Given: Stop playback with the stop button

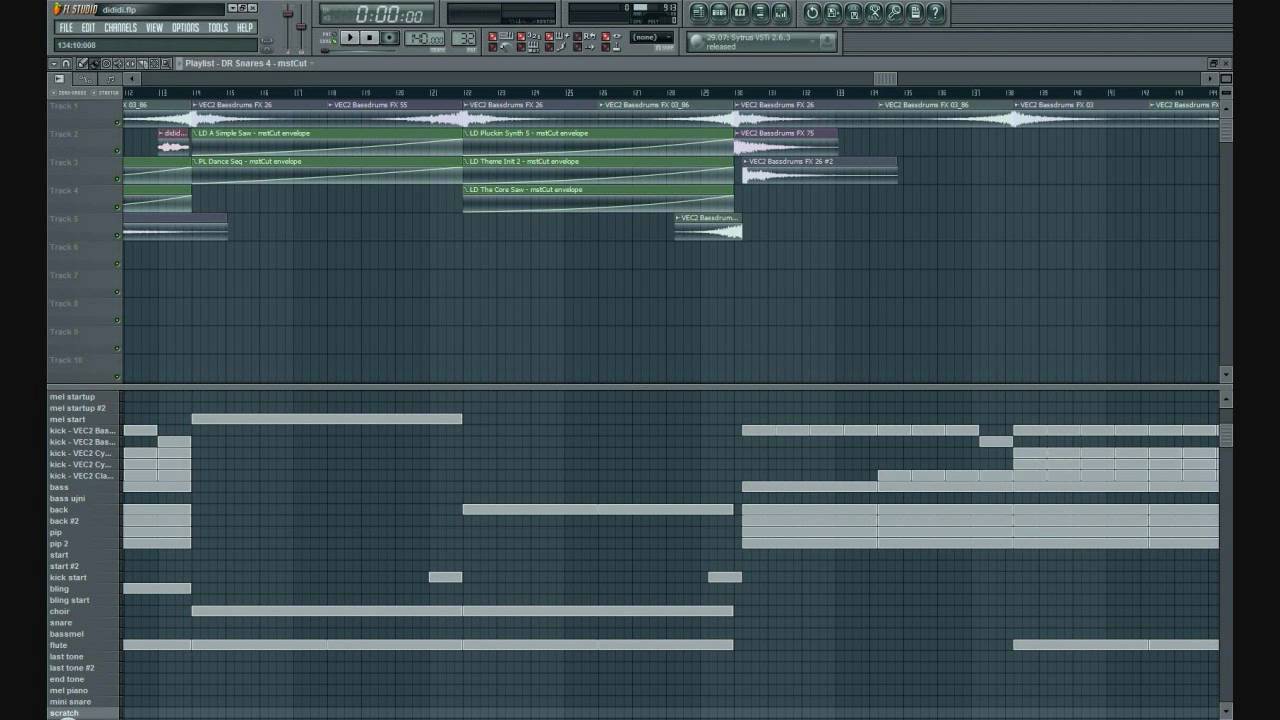Looking at the screenshot, I should [x=369, y=38].
